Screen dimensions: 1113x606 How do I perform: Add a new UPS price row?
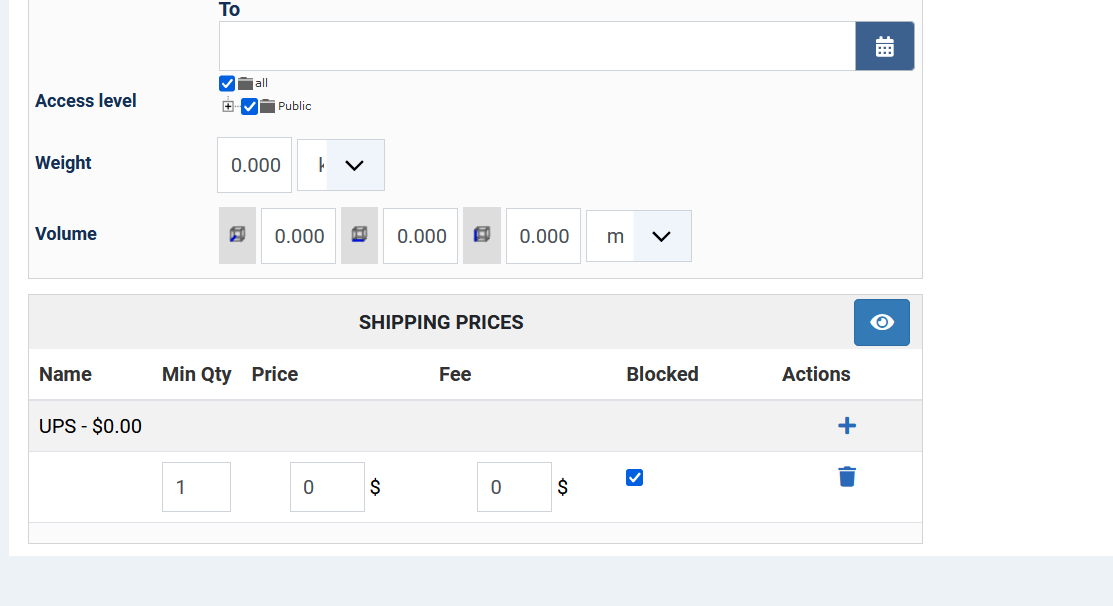click(x=846, y=426)
